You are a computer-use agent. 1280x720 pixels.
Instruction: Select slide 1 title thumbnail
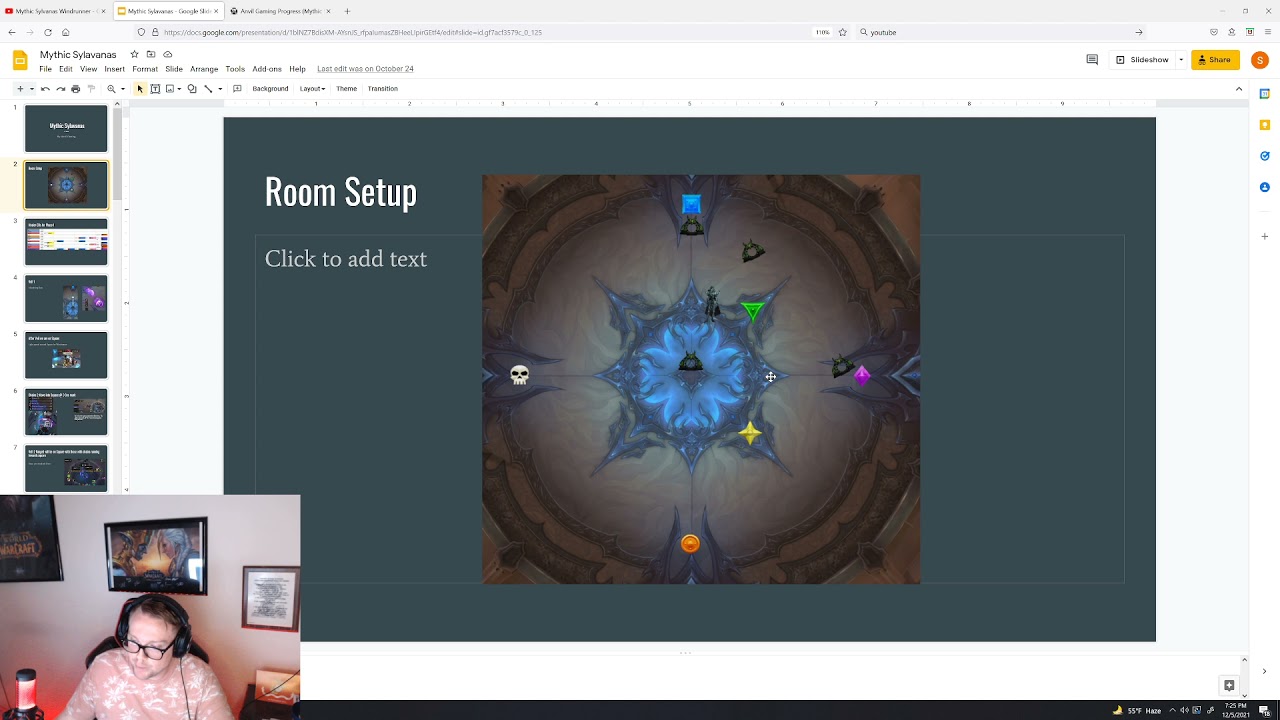click(x=66, y=129)
